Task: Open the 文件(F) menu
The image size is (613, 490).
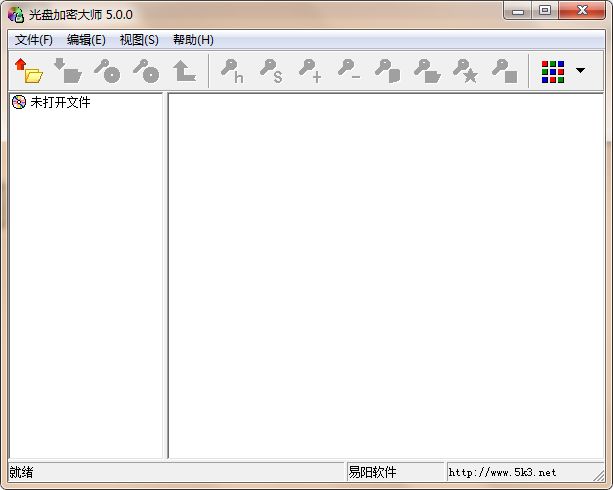Action: (x=34, y=40)
